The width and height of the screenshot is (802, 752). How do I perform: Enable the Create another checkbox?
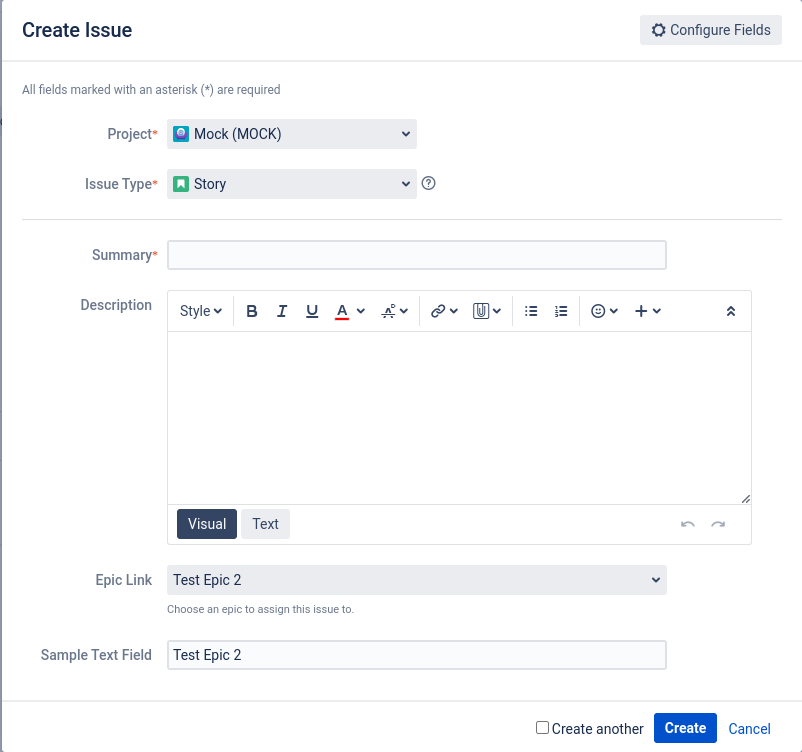pos(542,727)
